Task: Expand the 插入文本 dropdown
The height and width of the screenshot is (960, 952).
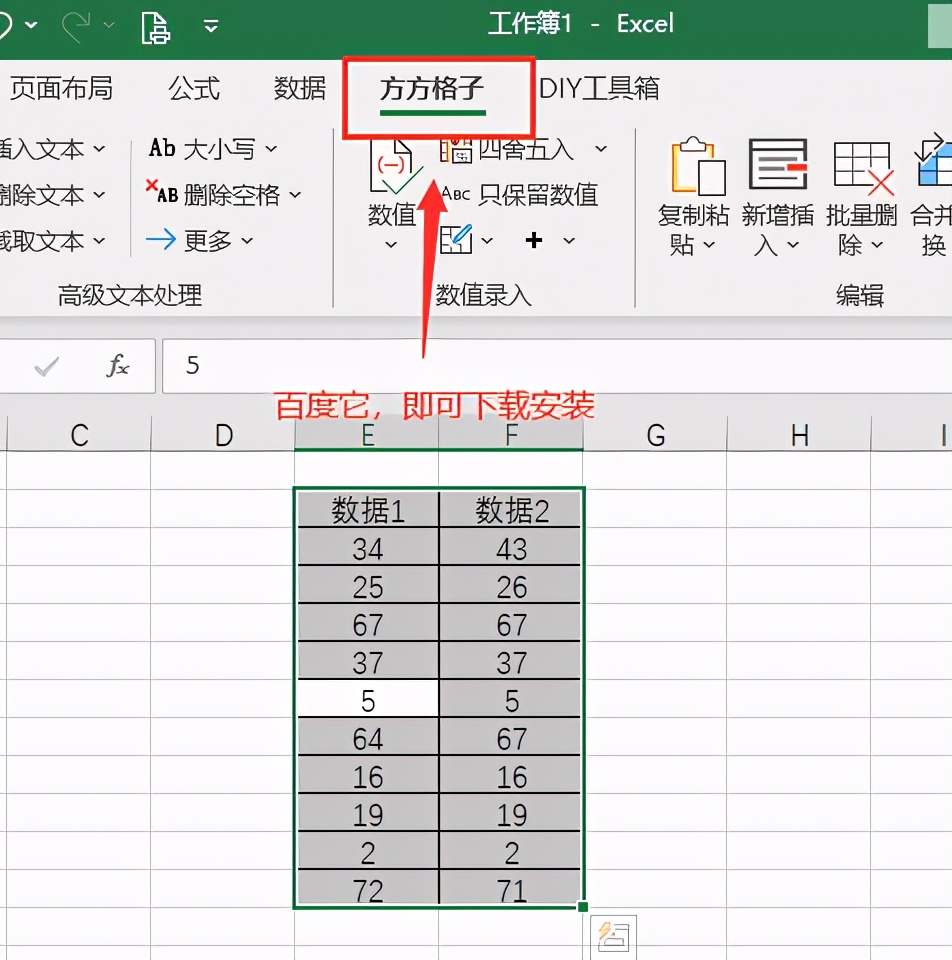Action: pos(99,149)
